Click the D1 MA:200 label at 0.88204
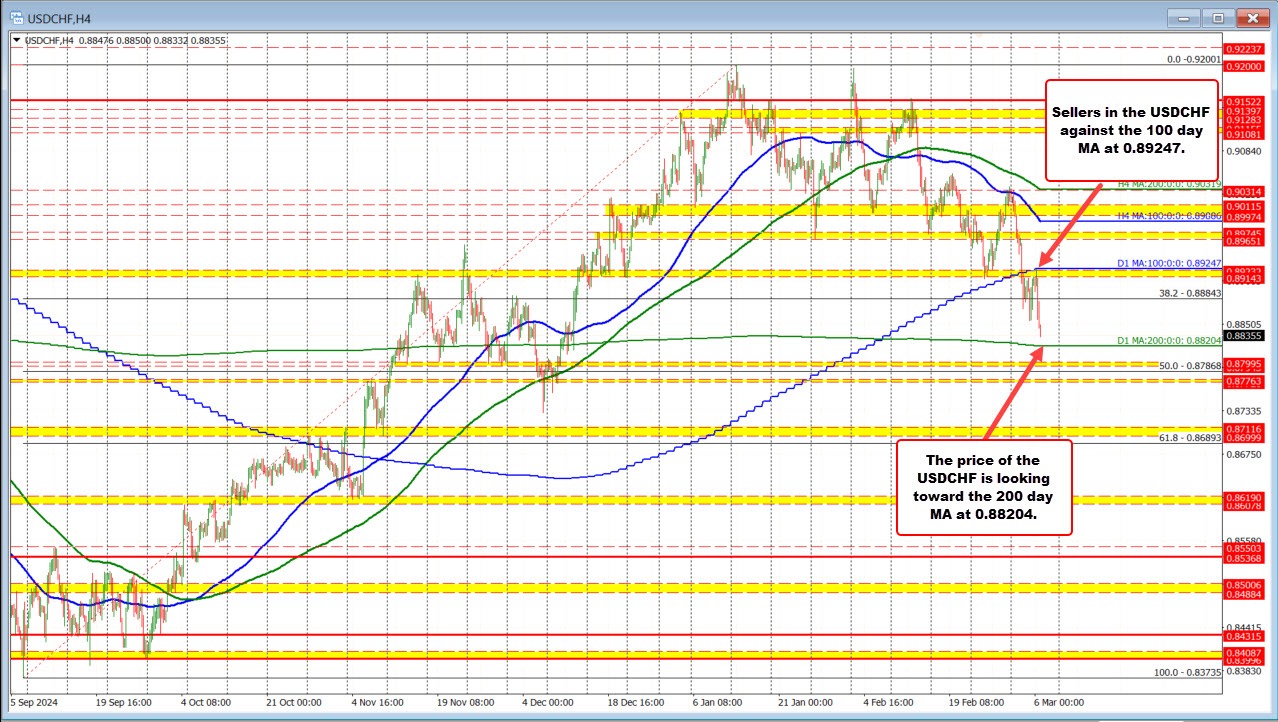The image size is (1278, 722). [x=1168, y=341]
